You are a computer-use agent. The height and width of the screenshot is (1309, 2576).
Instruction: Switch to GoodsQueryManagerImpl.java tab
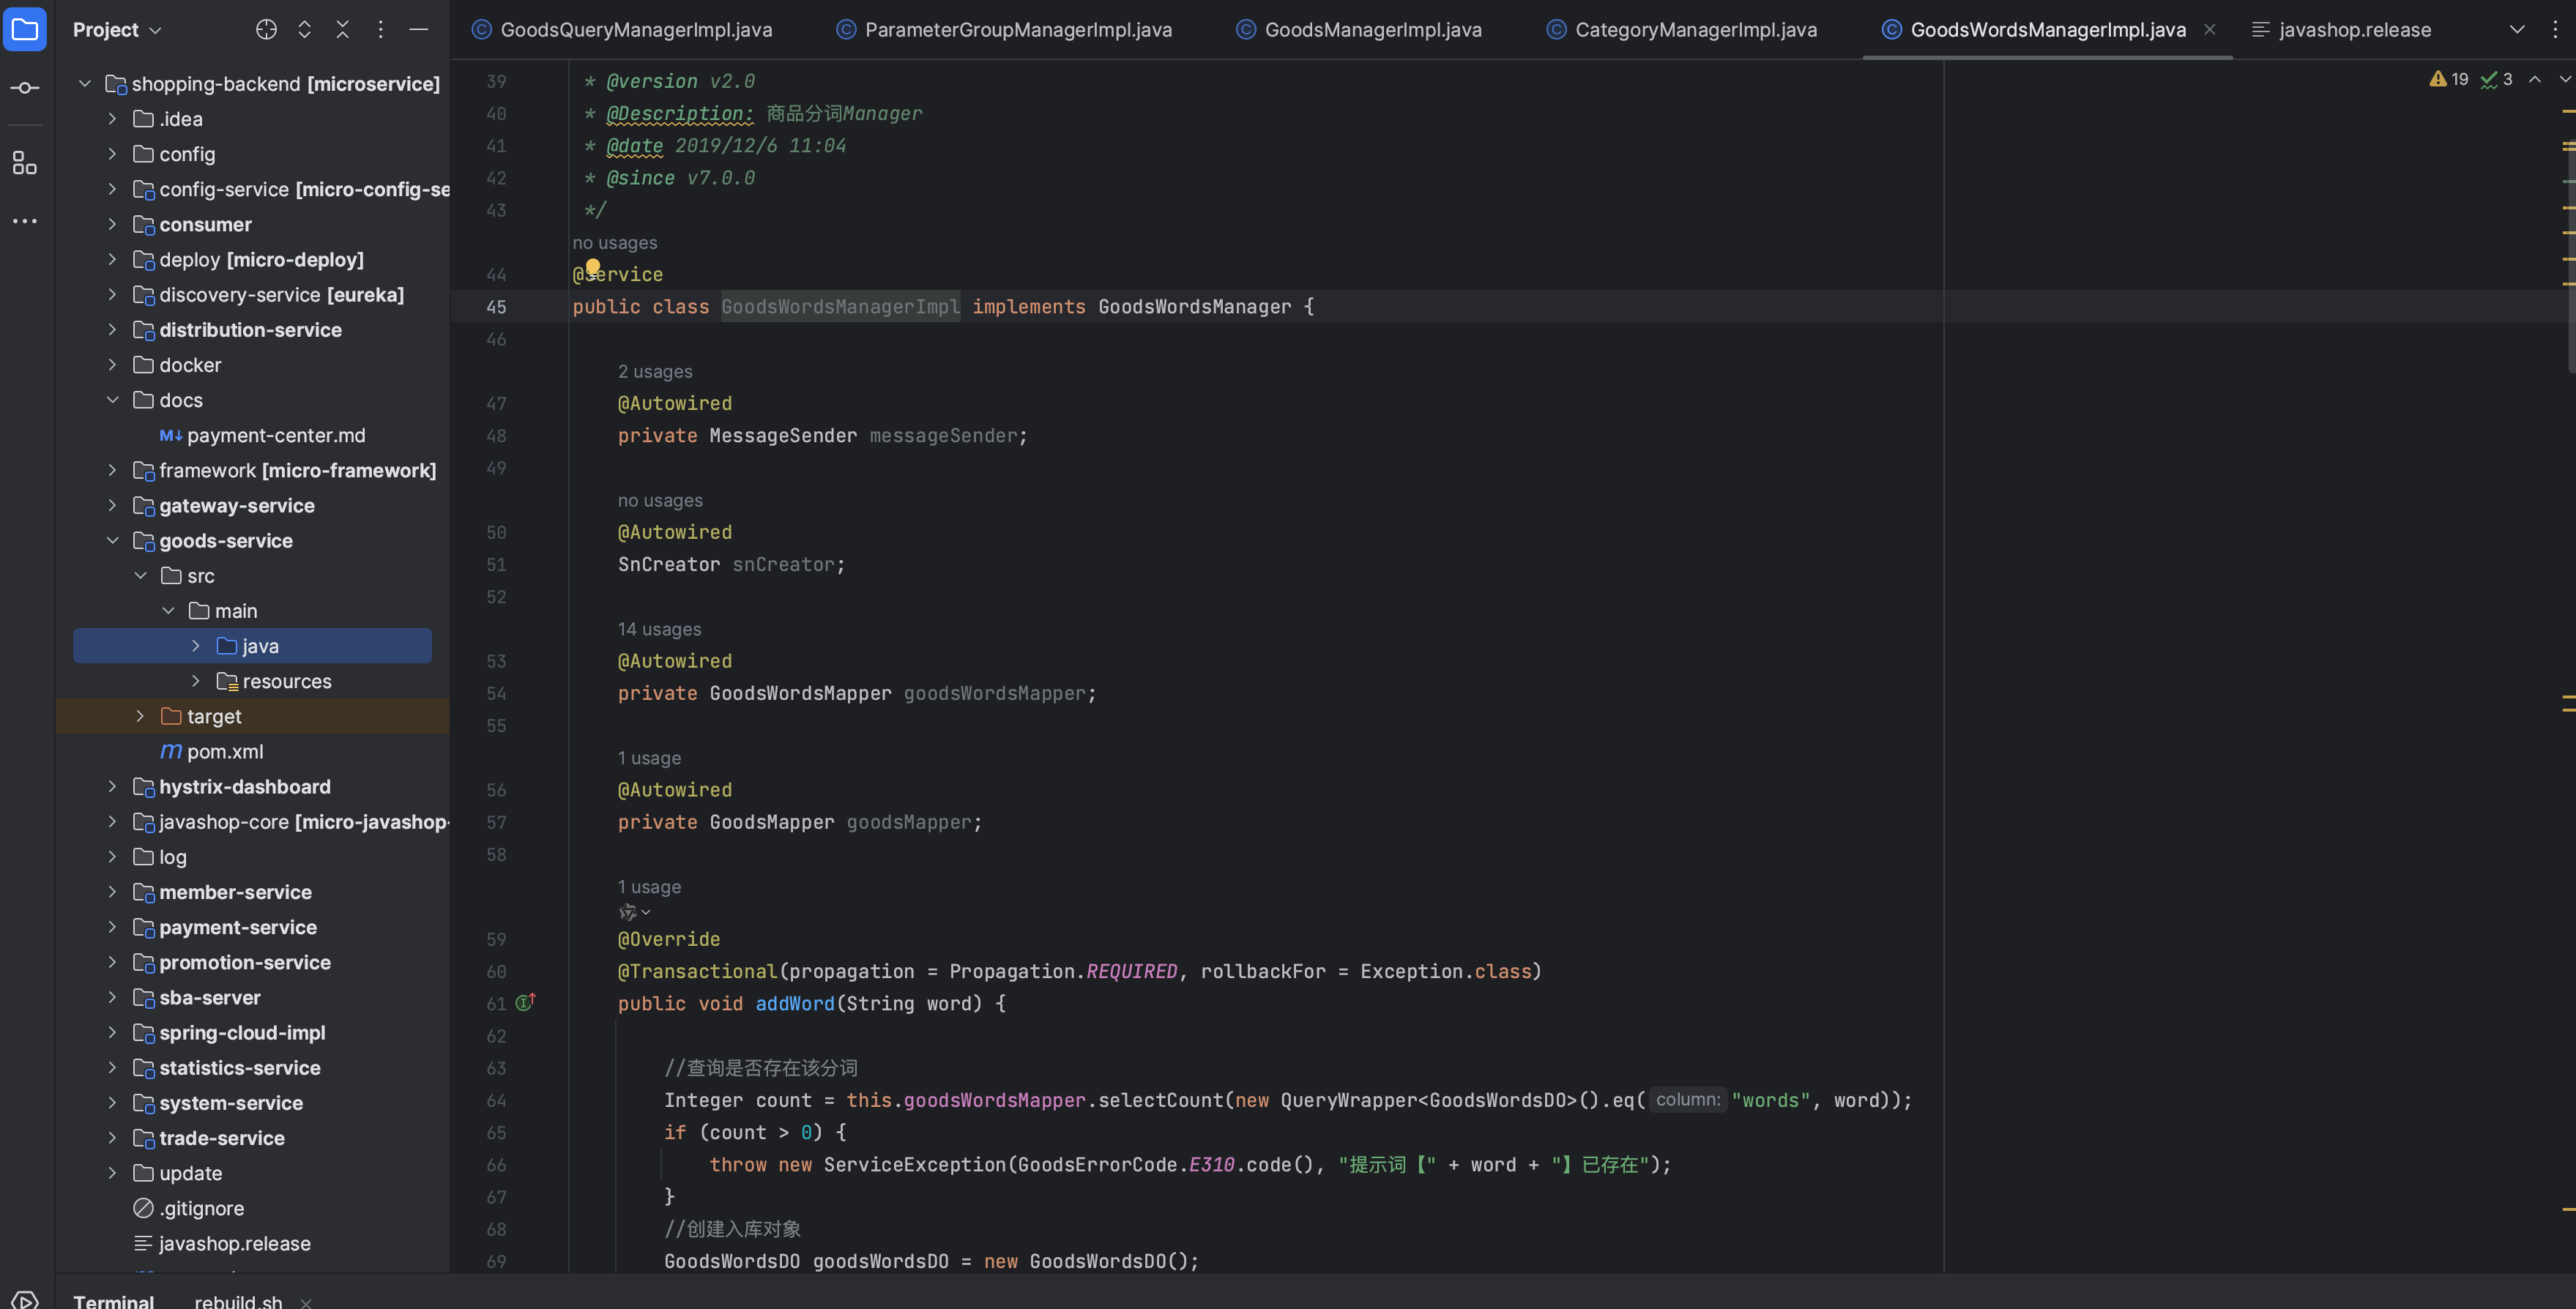622,30
